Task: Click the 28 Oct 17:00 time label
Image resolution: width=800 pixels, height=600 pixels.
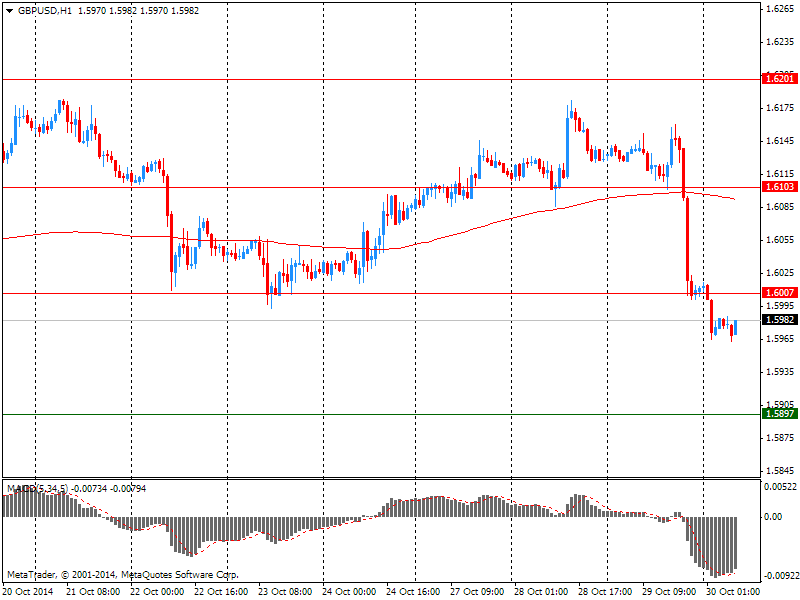Action: [605, 591]
